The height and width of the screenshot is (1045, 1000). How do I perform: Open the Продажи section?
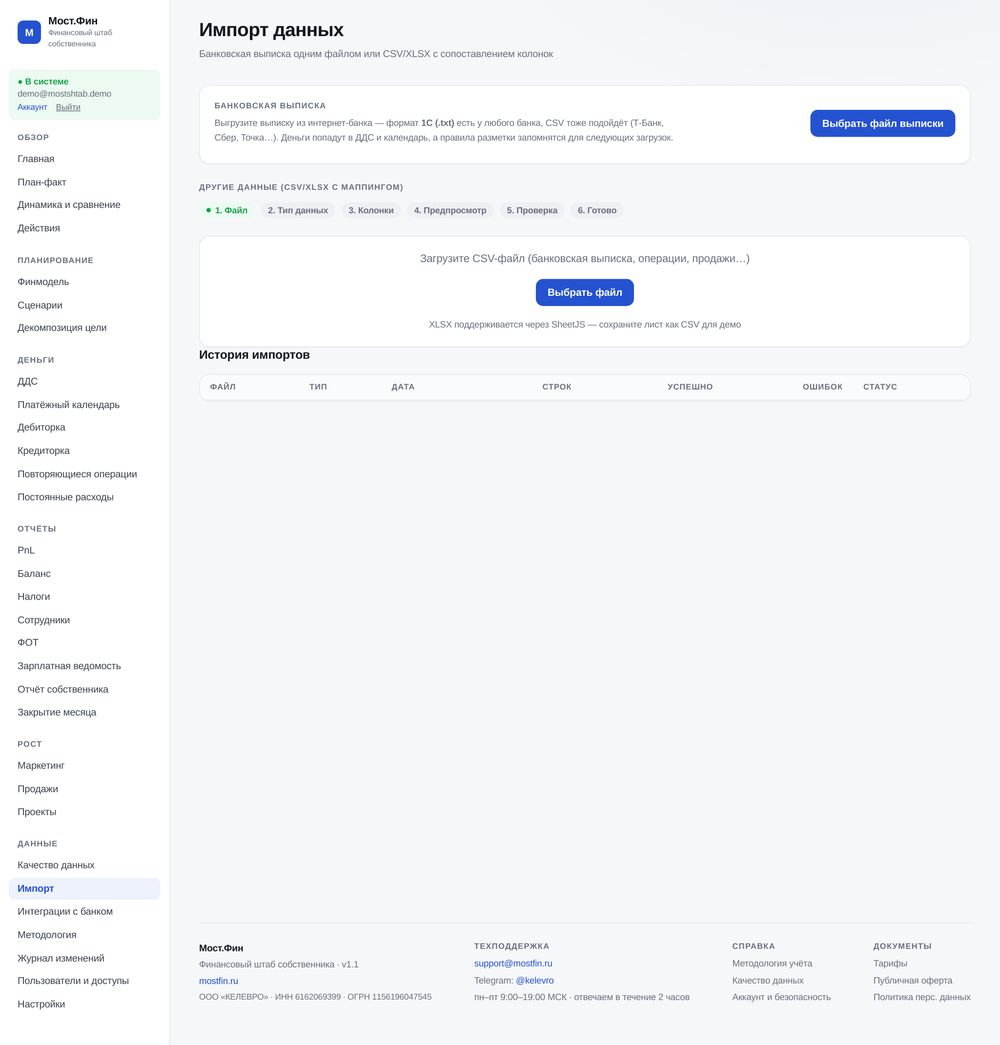tap(85, 789)
